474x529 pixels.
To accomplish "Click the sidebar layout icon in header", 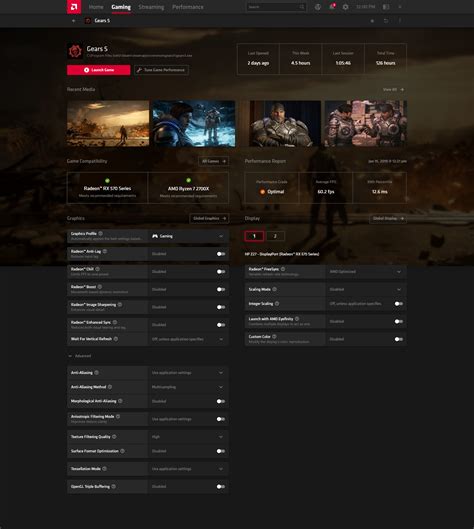I will (386, 7).
